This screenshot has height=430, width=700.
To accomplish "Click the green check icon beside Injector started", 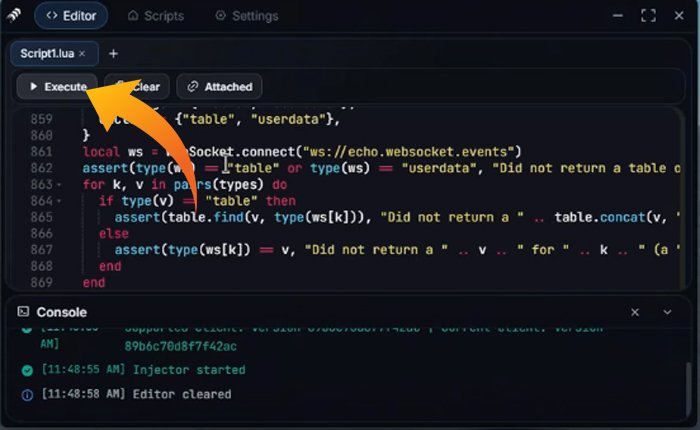I will pyautogui.click(x=27, y=370).
